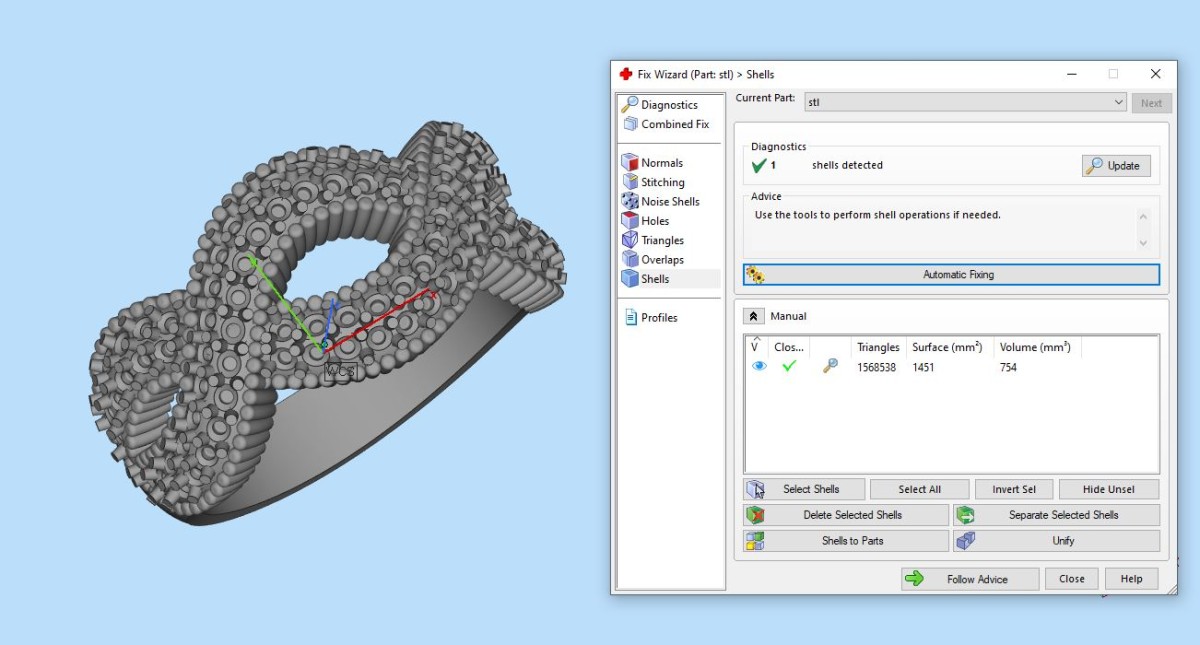
Task: Click the Automatic Fixing button
Action: [x=951, y=275]
